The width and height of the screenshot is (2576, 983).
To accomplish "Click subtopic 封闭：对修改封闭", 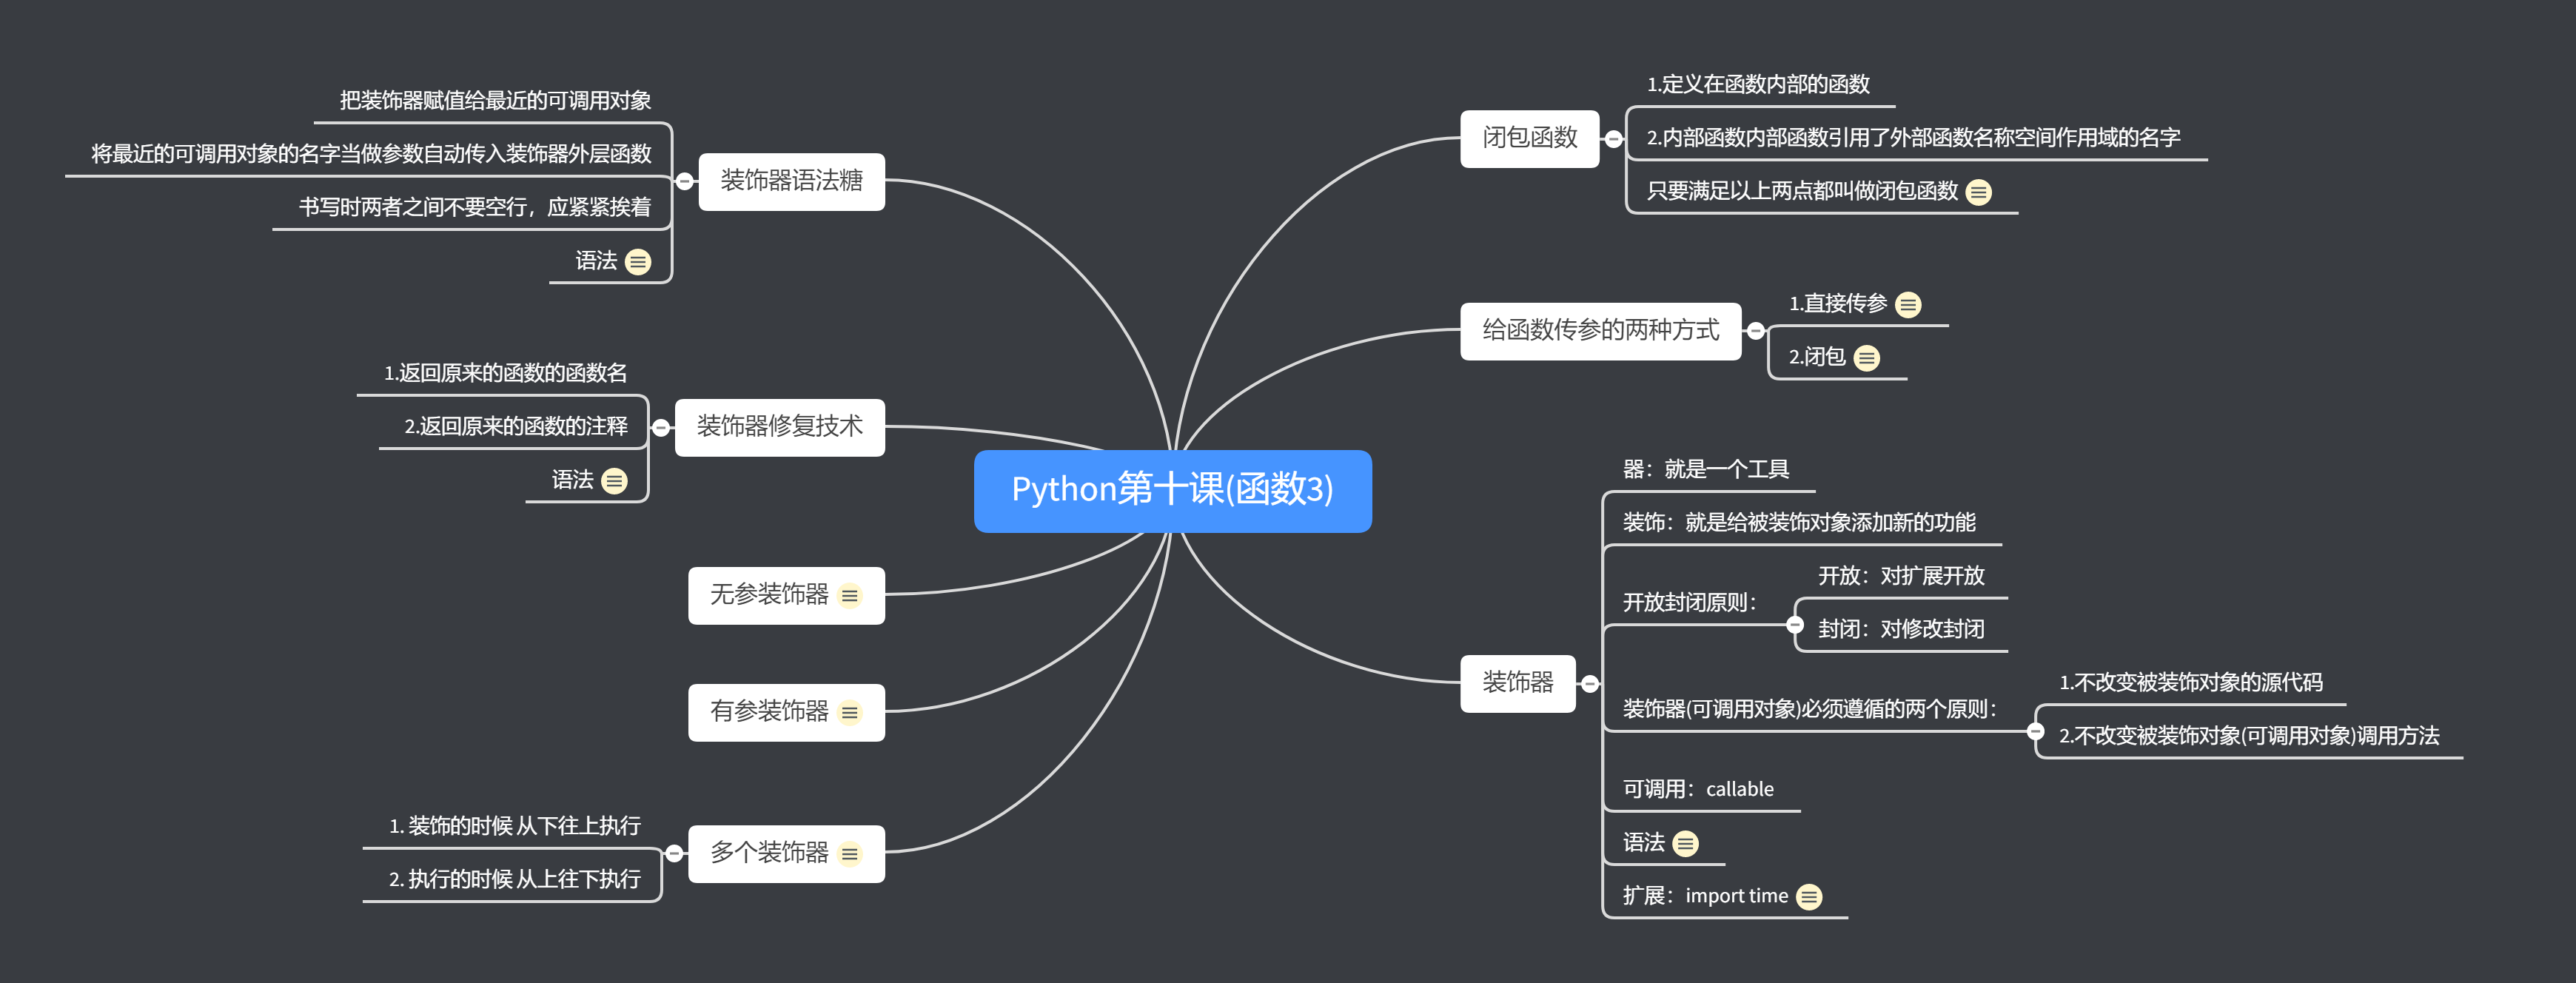I will (x=1900, y=629).
